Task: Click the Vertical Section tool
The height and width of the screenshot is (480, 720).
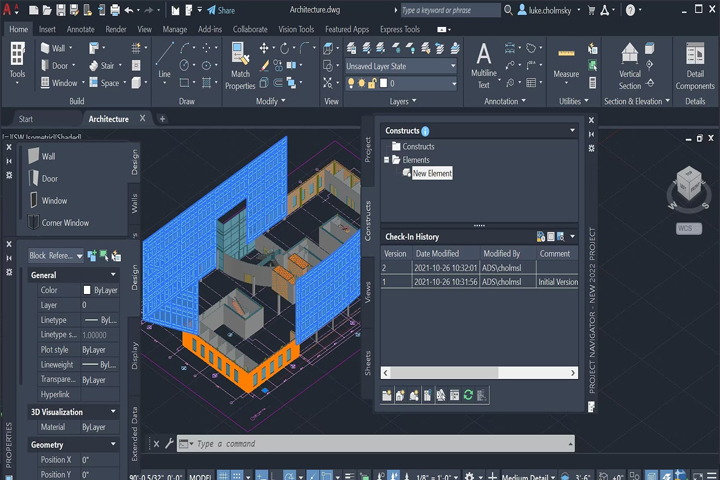Action: (x=630, y=66)
